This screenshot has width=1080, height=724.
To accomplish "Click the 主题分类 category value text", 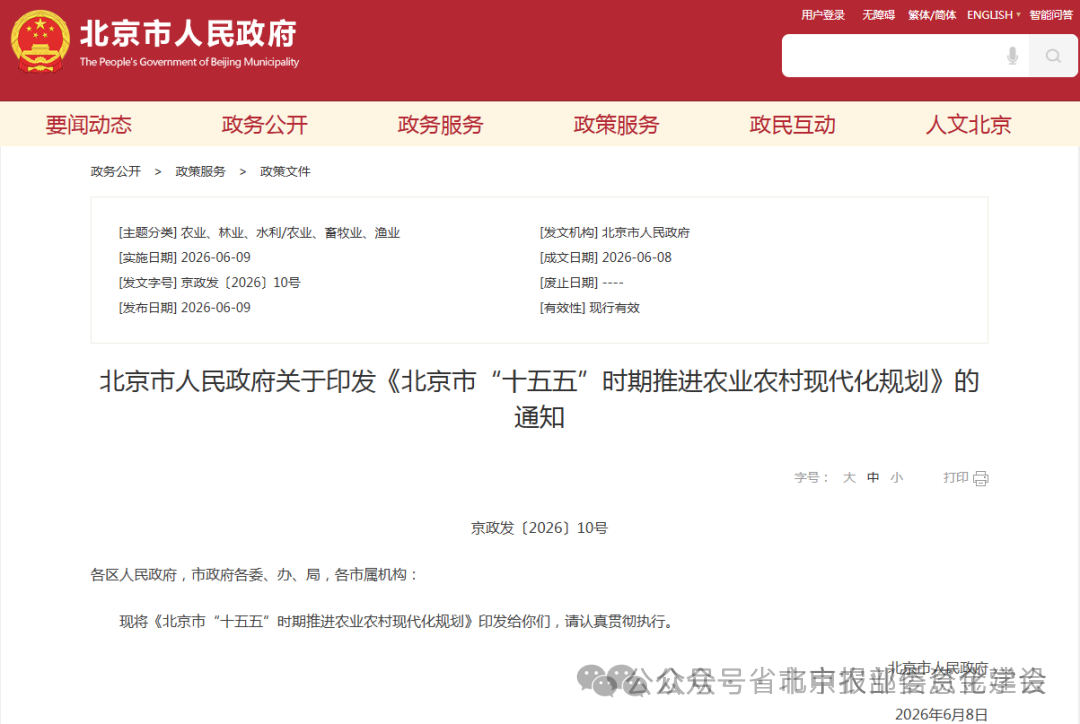I will click(290, 233).
